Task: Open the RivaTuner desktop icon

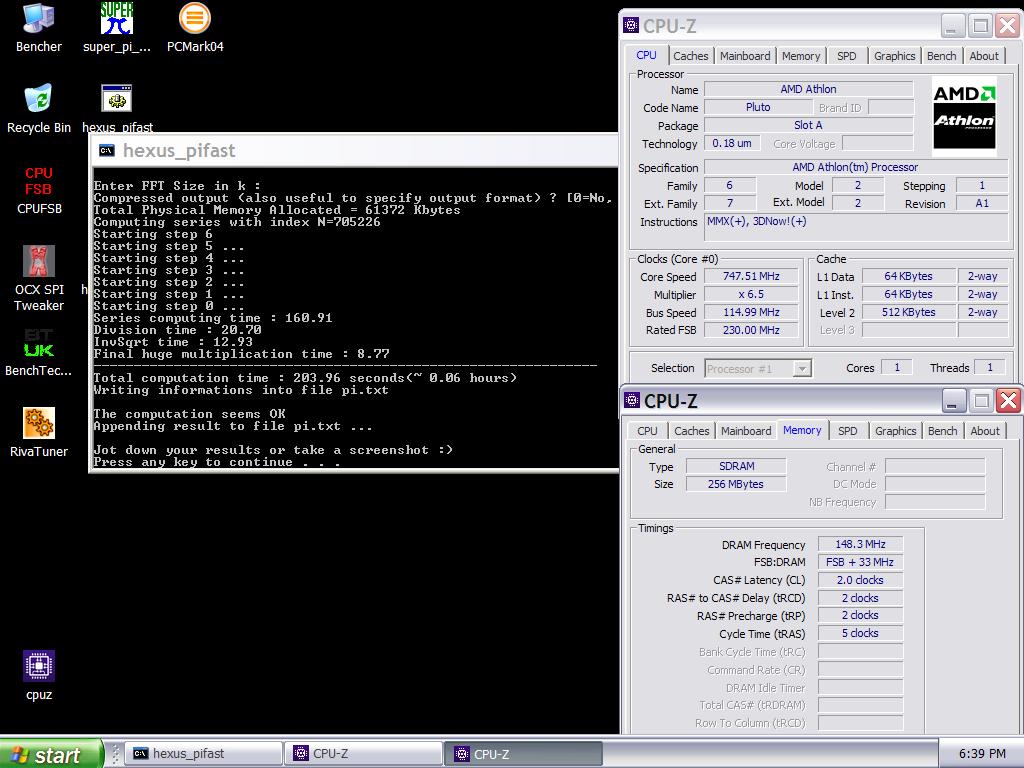Action: (39, 432)
